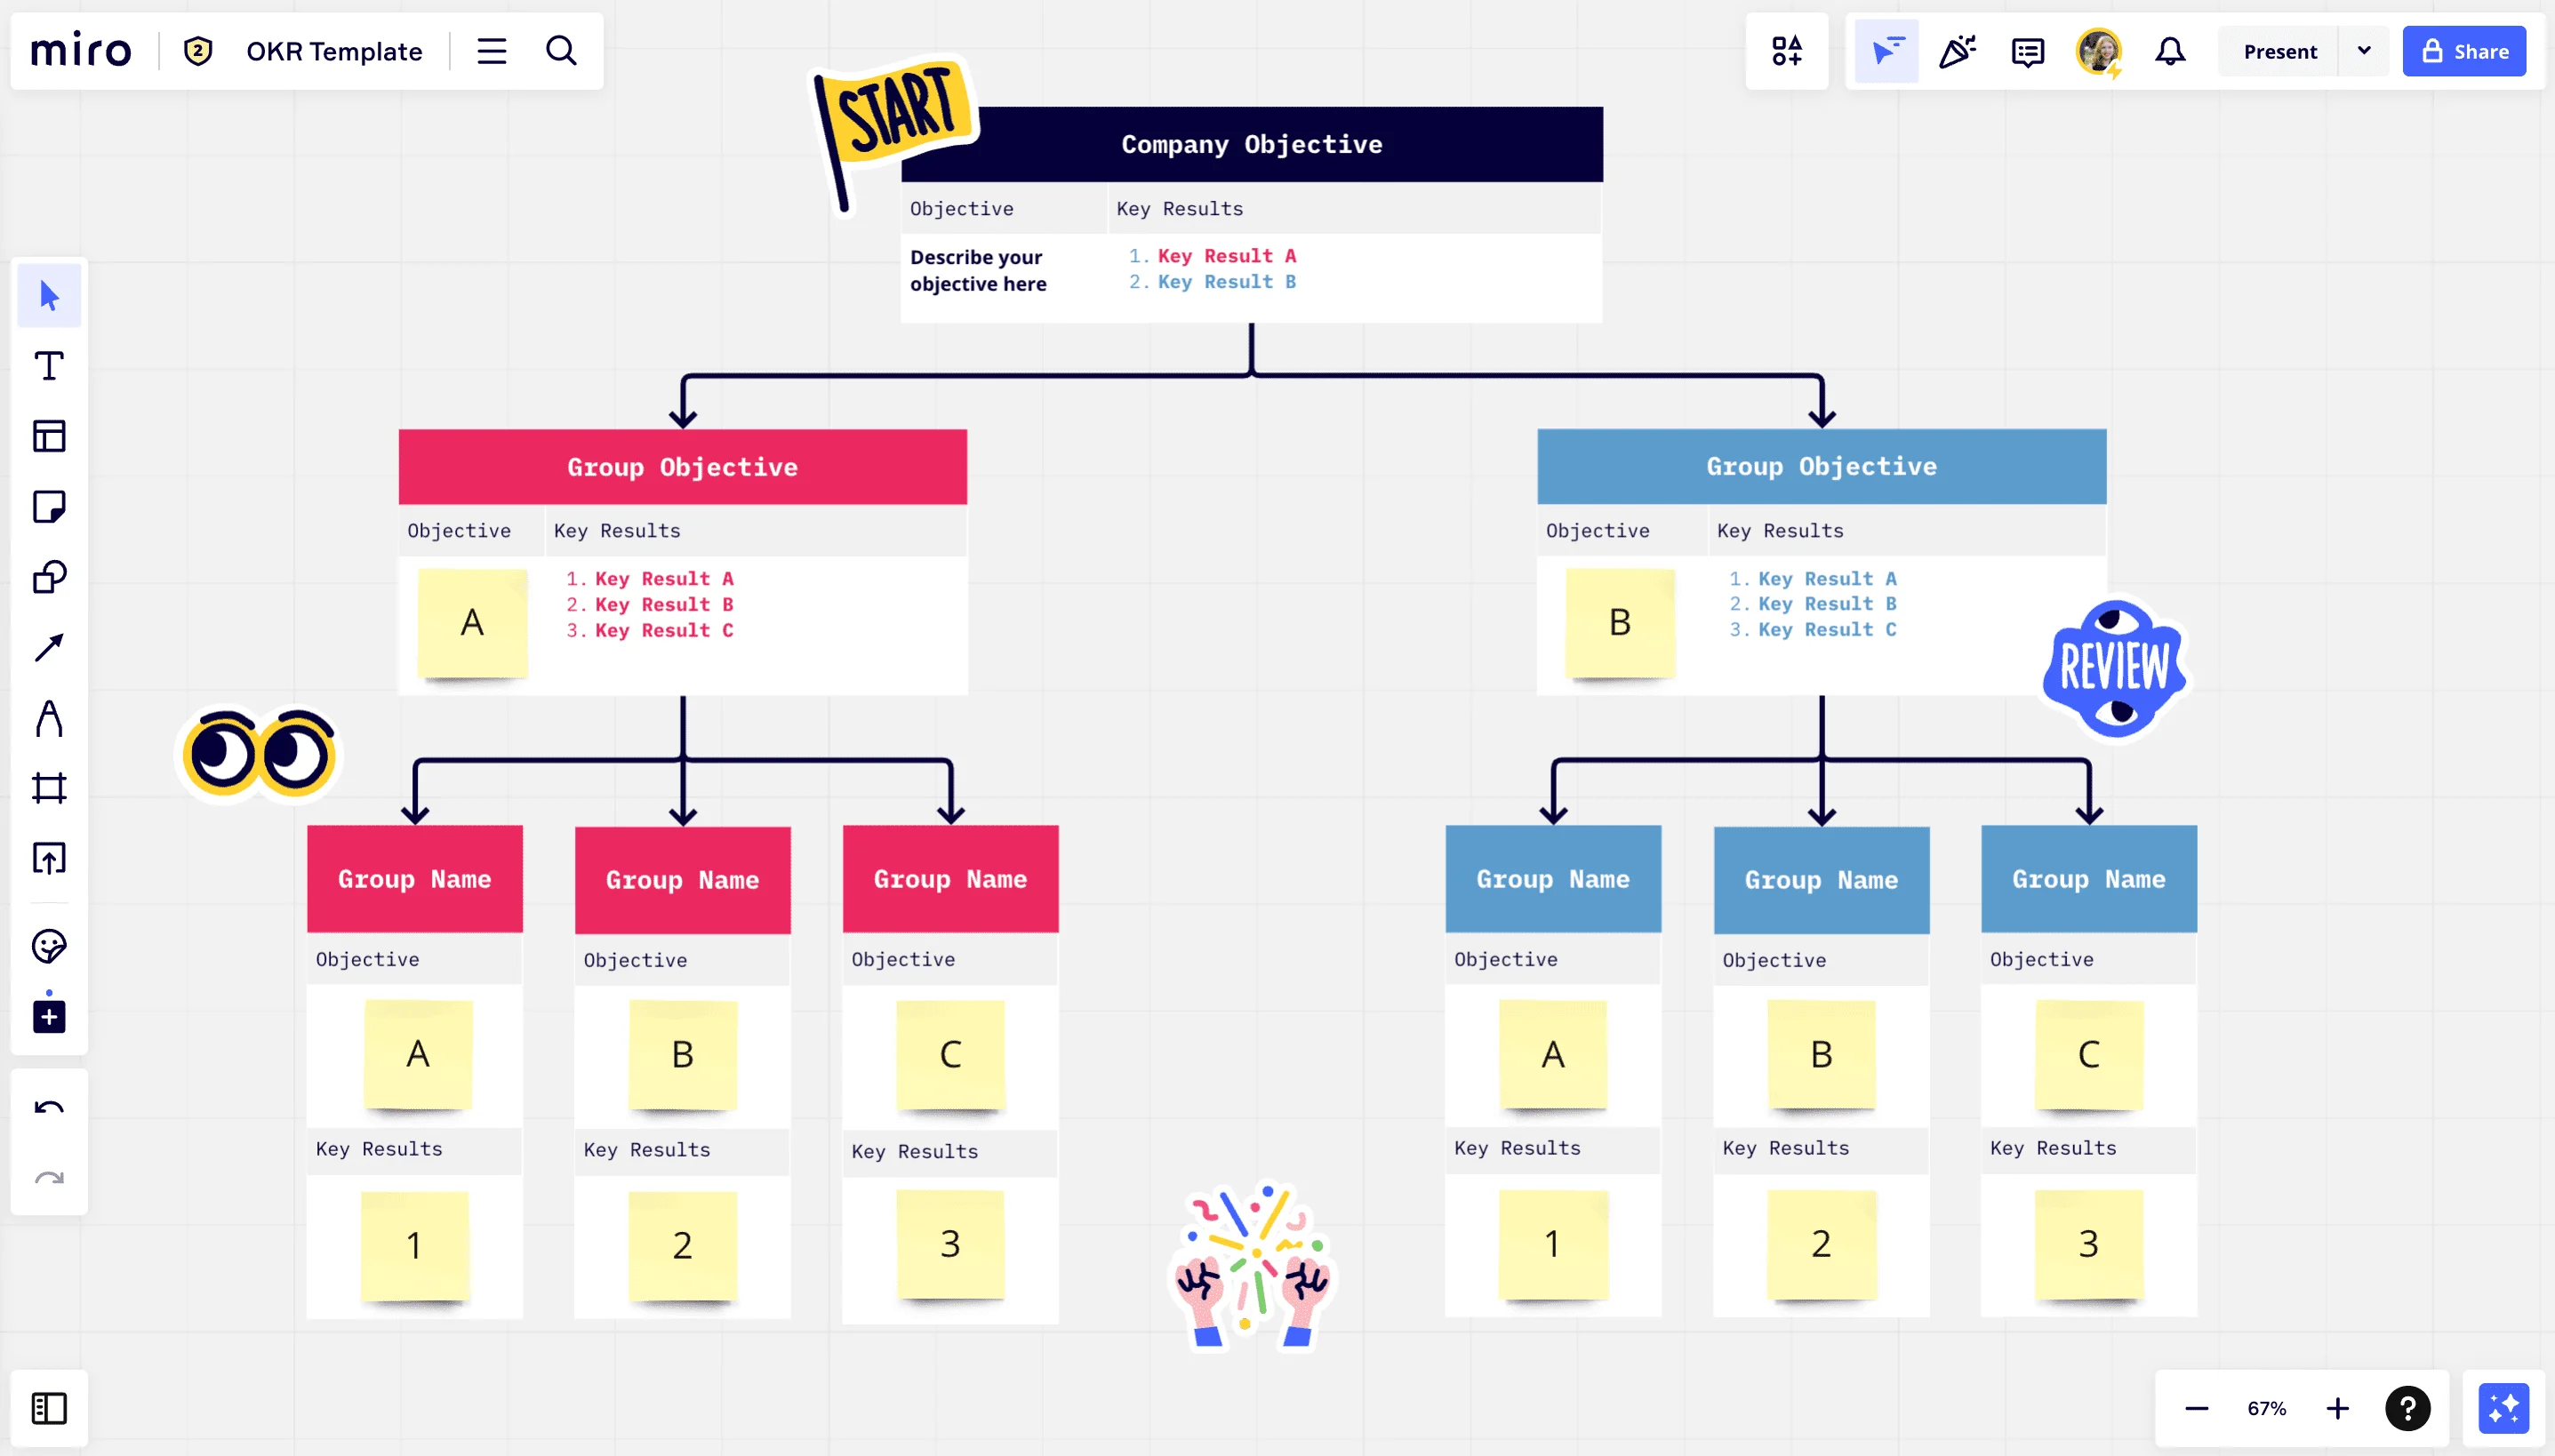The width and height of the screenshot is (2555, 1456).
Task: Click the Miro logo menu item
Action: coord(83,51)
